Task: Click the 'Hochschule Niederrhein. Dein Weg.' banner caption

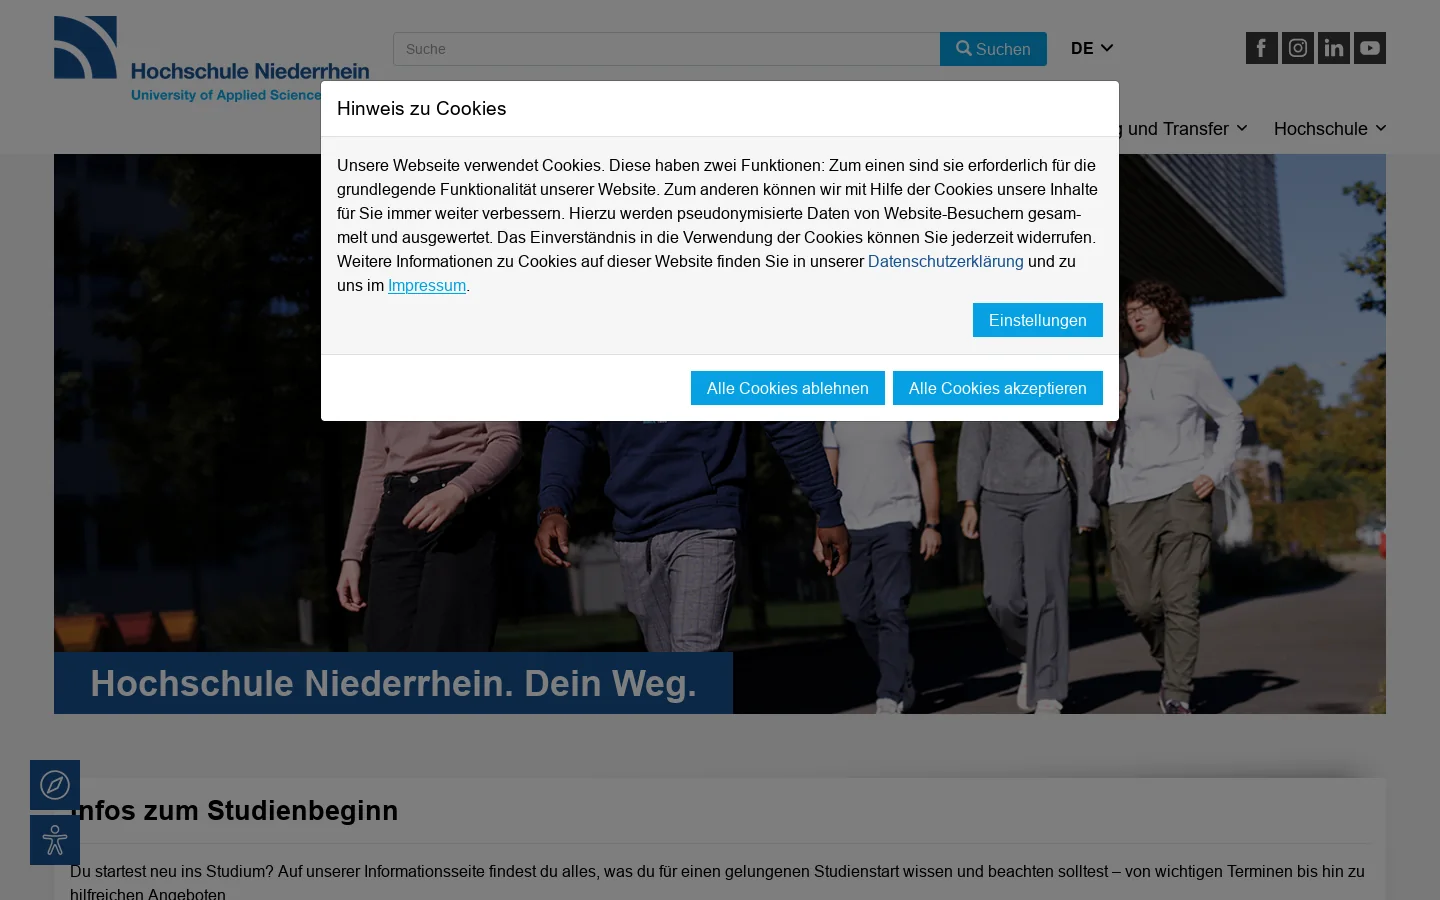Action: [393, 683]
